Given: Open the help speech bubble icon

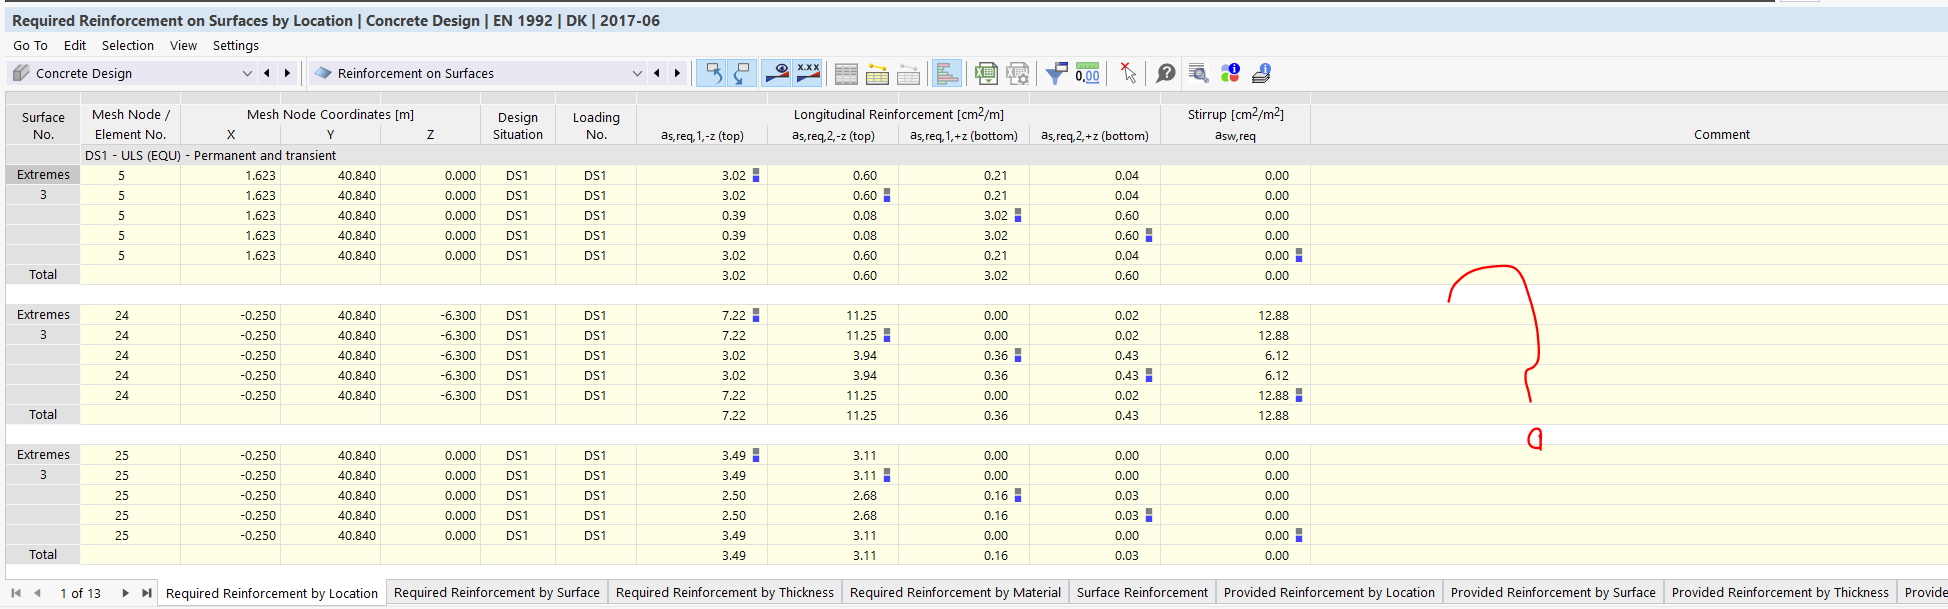Looking at the screenshot, I should click(1166, 73).
